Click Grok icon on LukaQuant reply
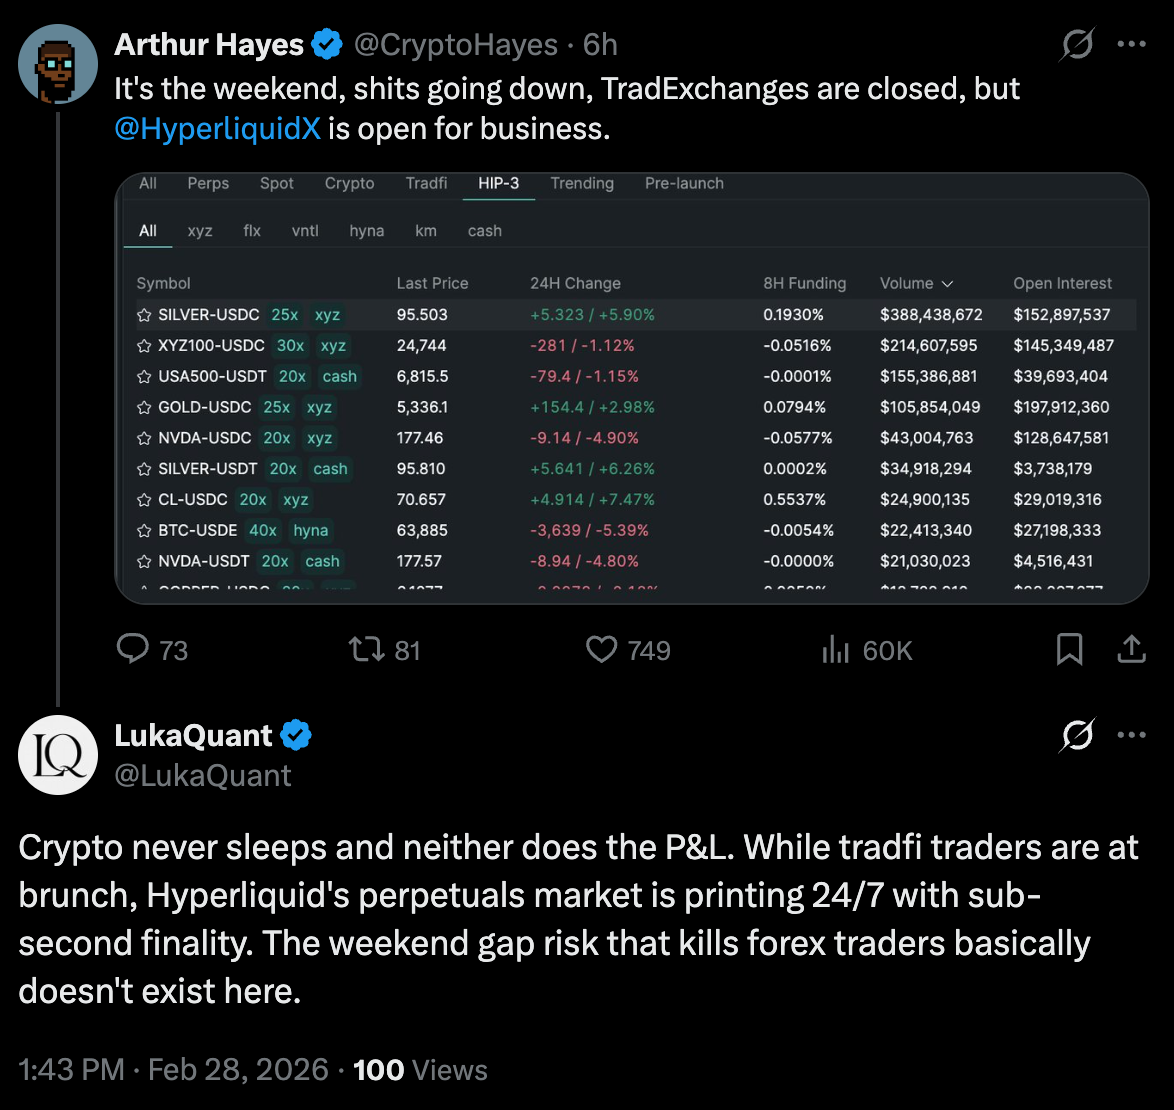The width and height of the screenshot is (1174, 1110). (1077, 736)
